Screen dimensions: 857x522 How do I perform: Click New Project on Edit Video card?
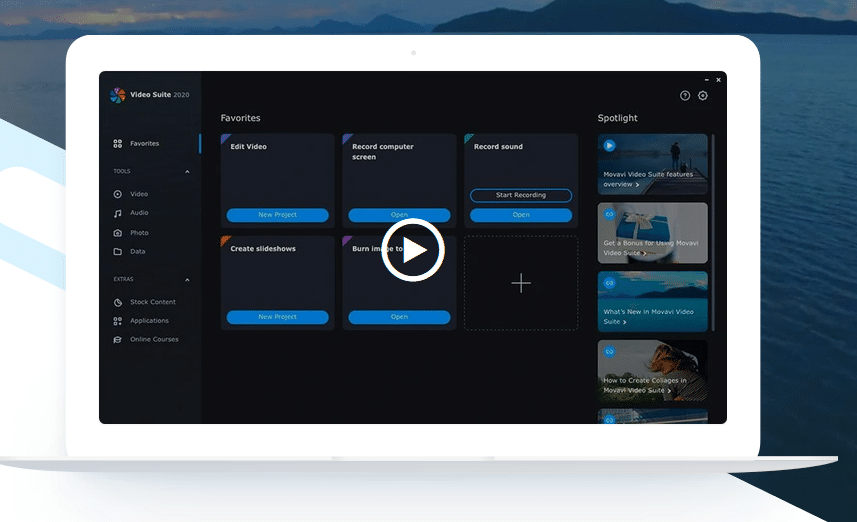pyautogui.click(x=278, y=215)
